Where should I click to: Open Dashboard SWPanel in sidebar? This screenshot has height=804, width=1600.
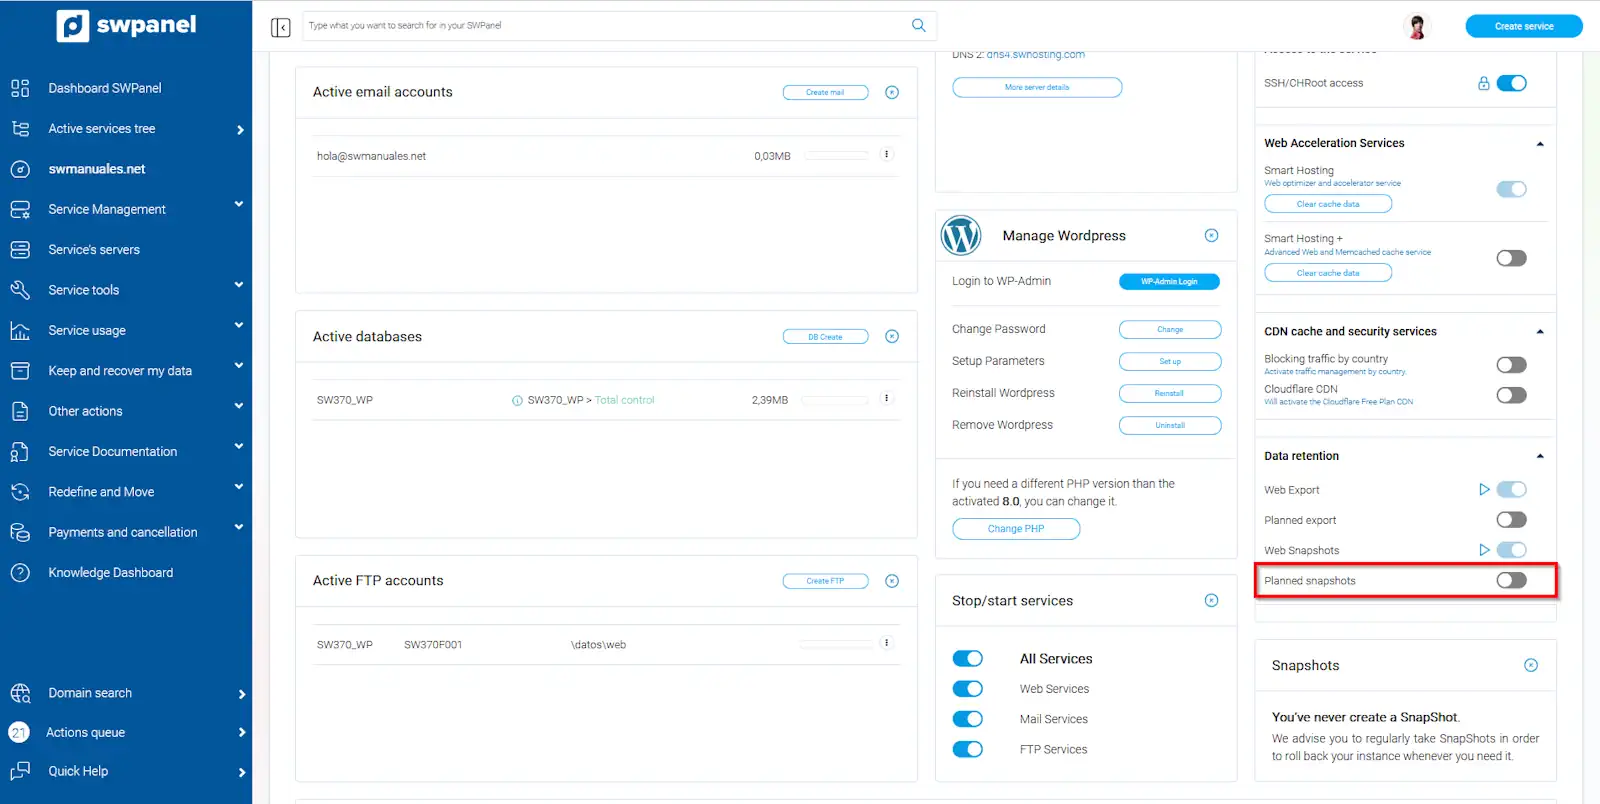[x=104, y=88]
